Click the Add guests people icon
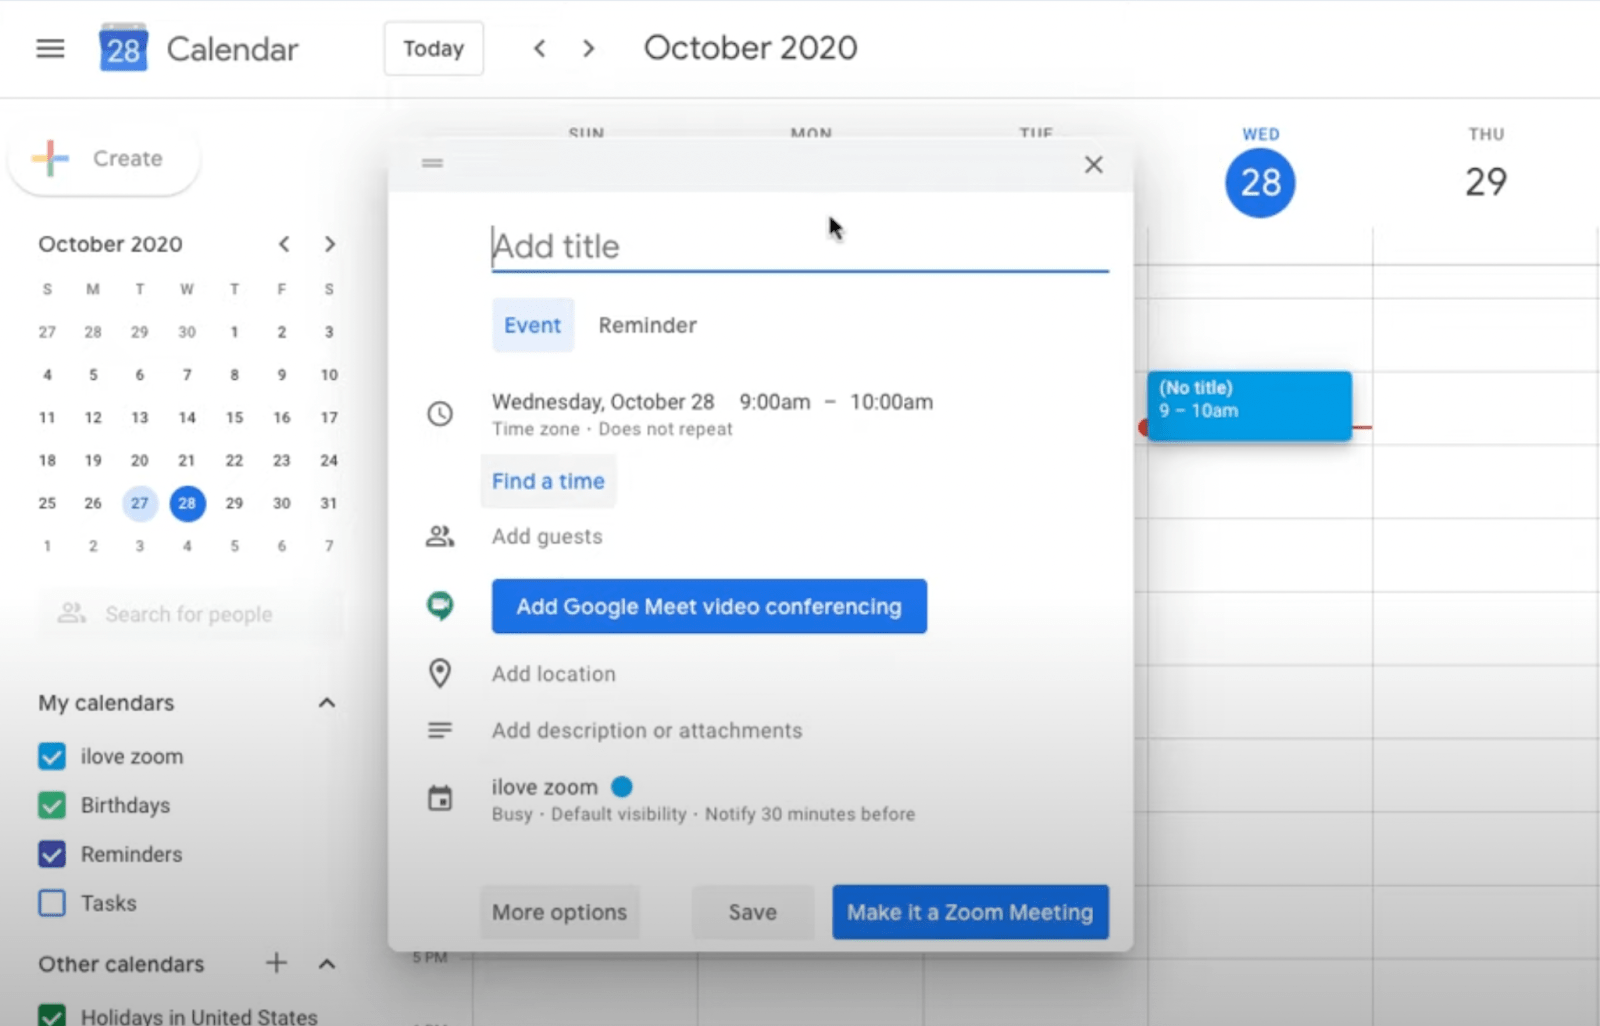 click(x=440, y=536)
